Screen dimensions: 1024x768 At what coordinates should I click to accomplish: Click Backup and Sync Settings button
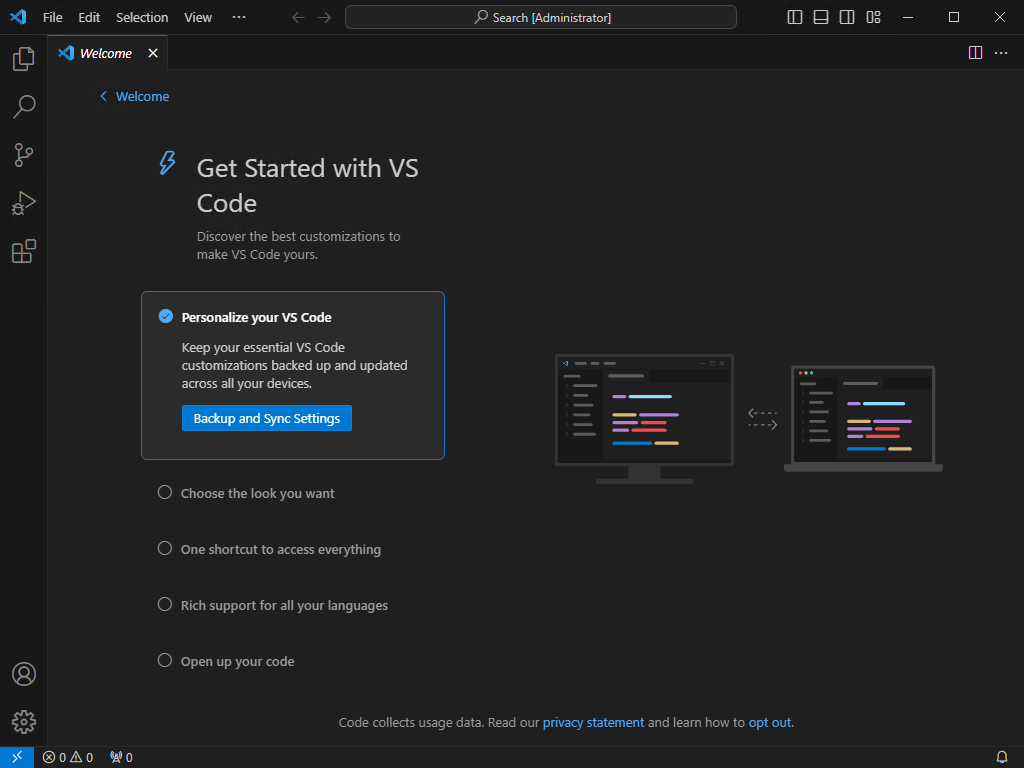266,418
